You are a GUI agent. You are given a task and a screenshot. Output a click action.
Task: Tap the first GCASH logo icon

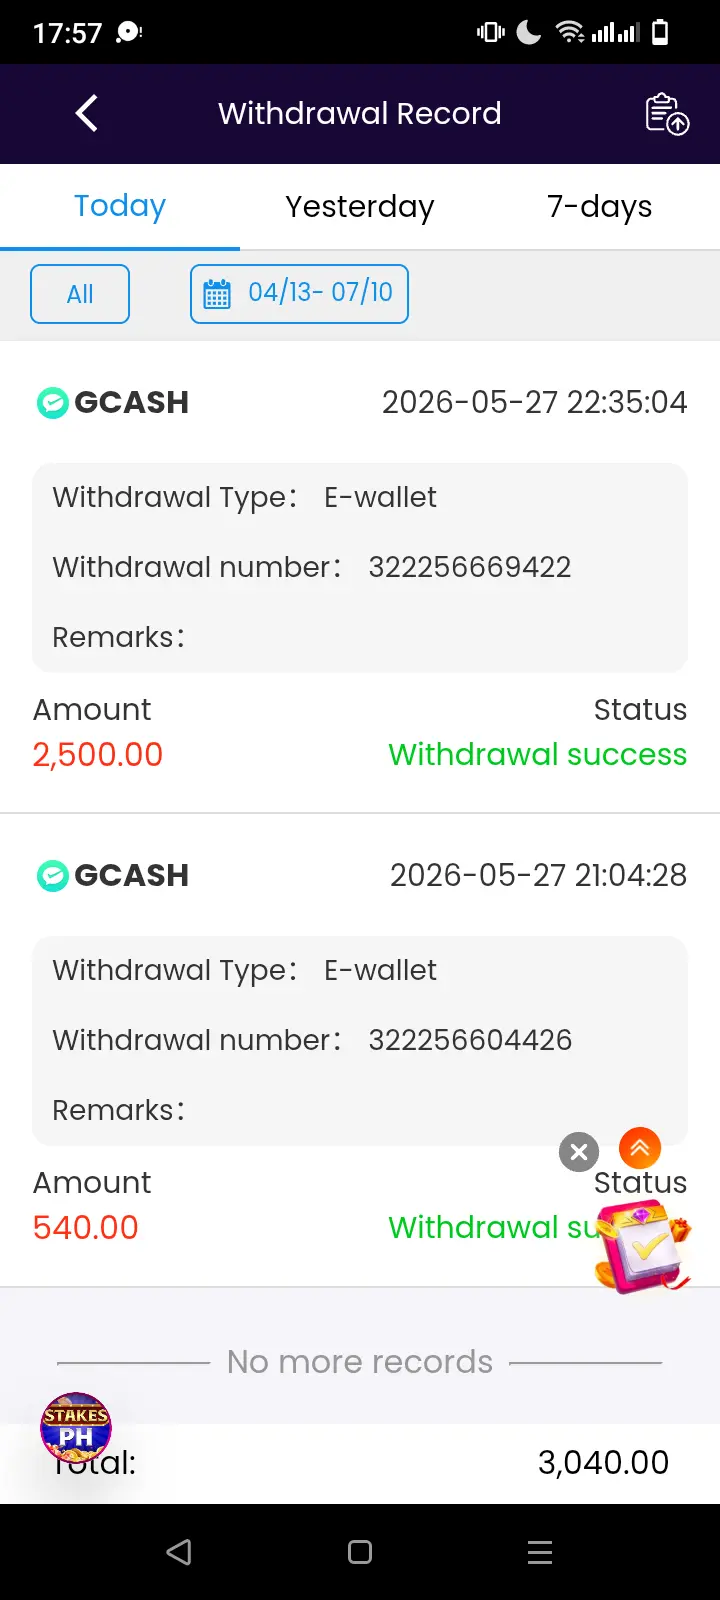tap(52, 403)
